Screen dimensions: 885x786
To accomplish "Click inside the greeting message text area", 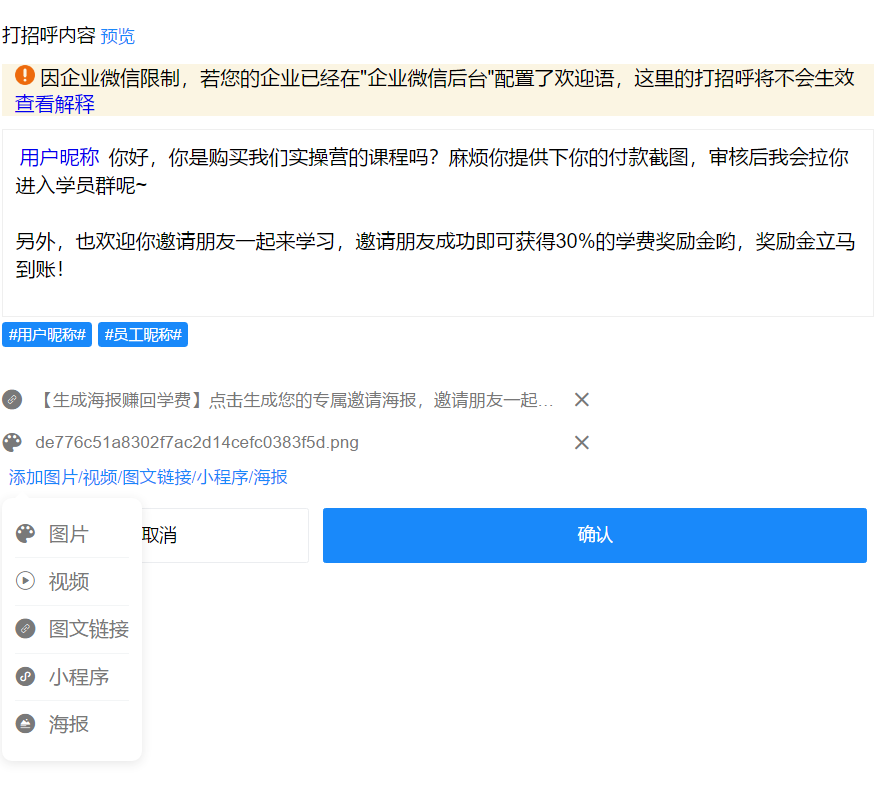I will pos(438,223).
